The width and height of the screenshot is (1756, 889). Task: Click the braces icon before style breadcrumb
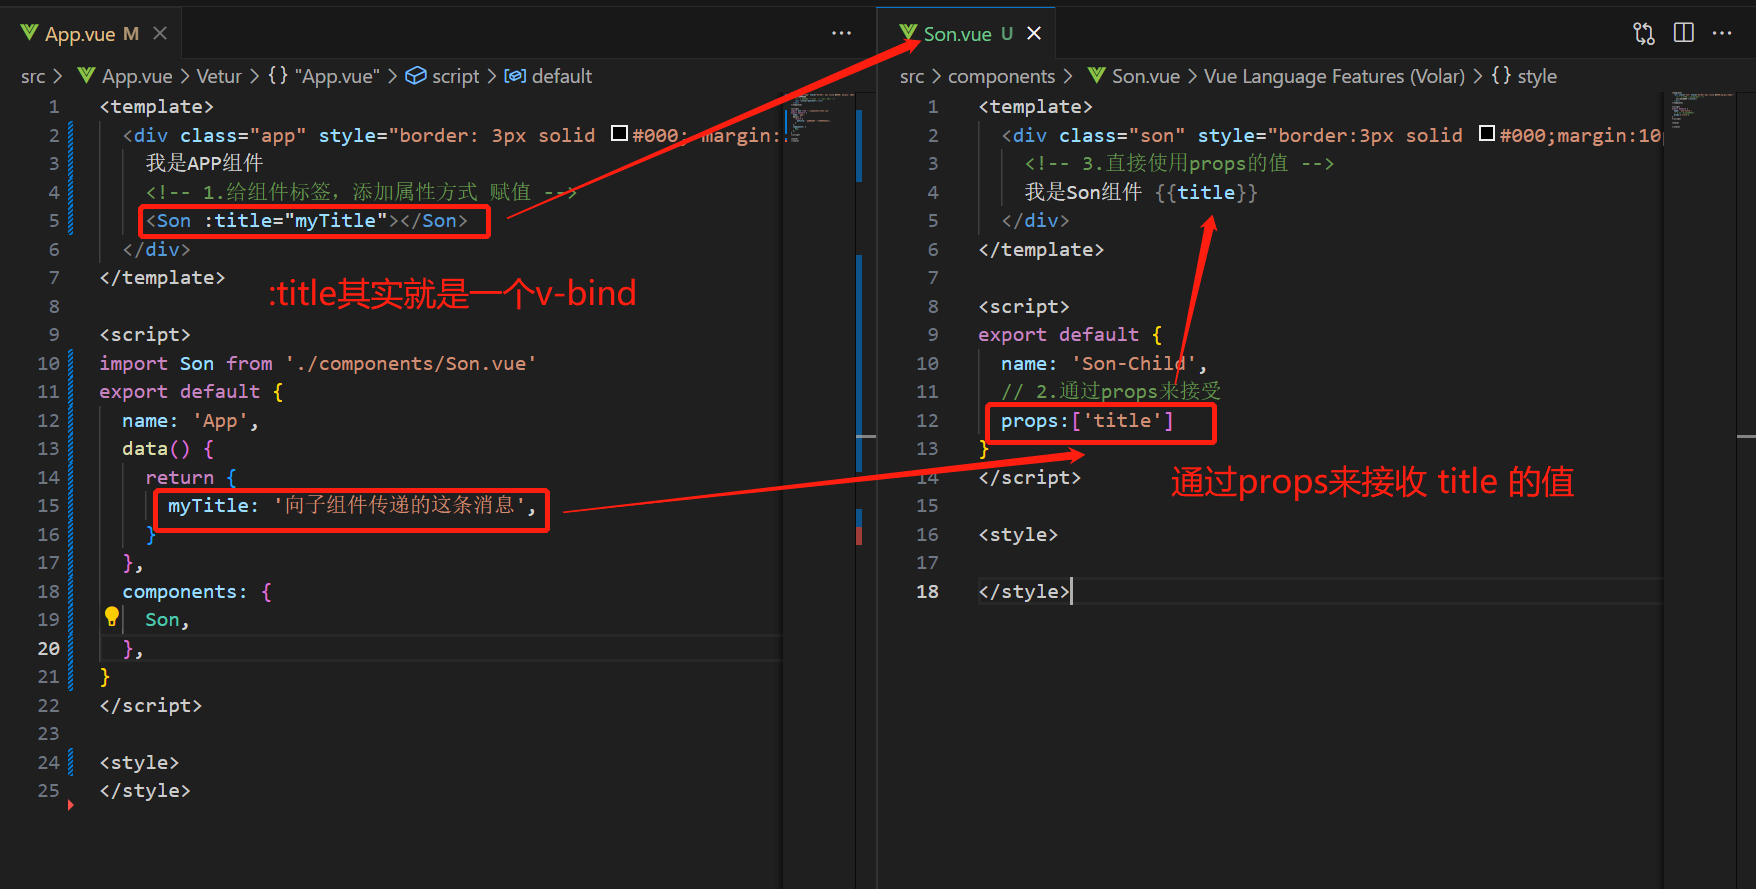[x=1501, y=76]
